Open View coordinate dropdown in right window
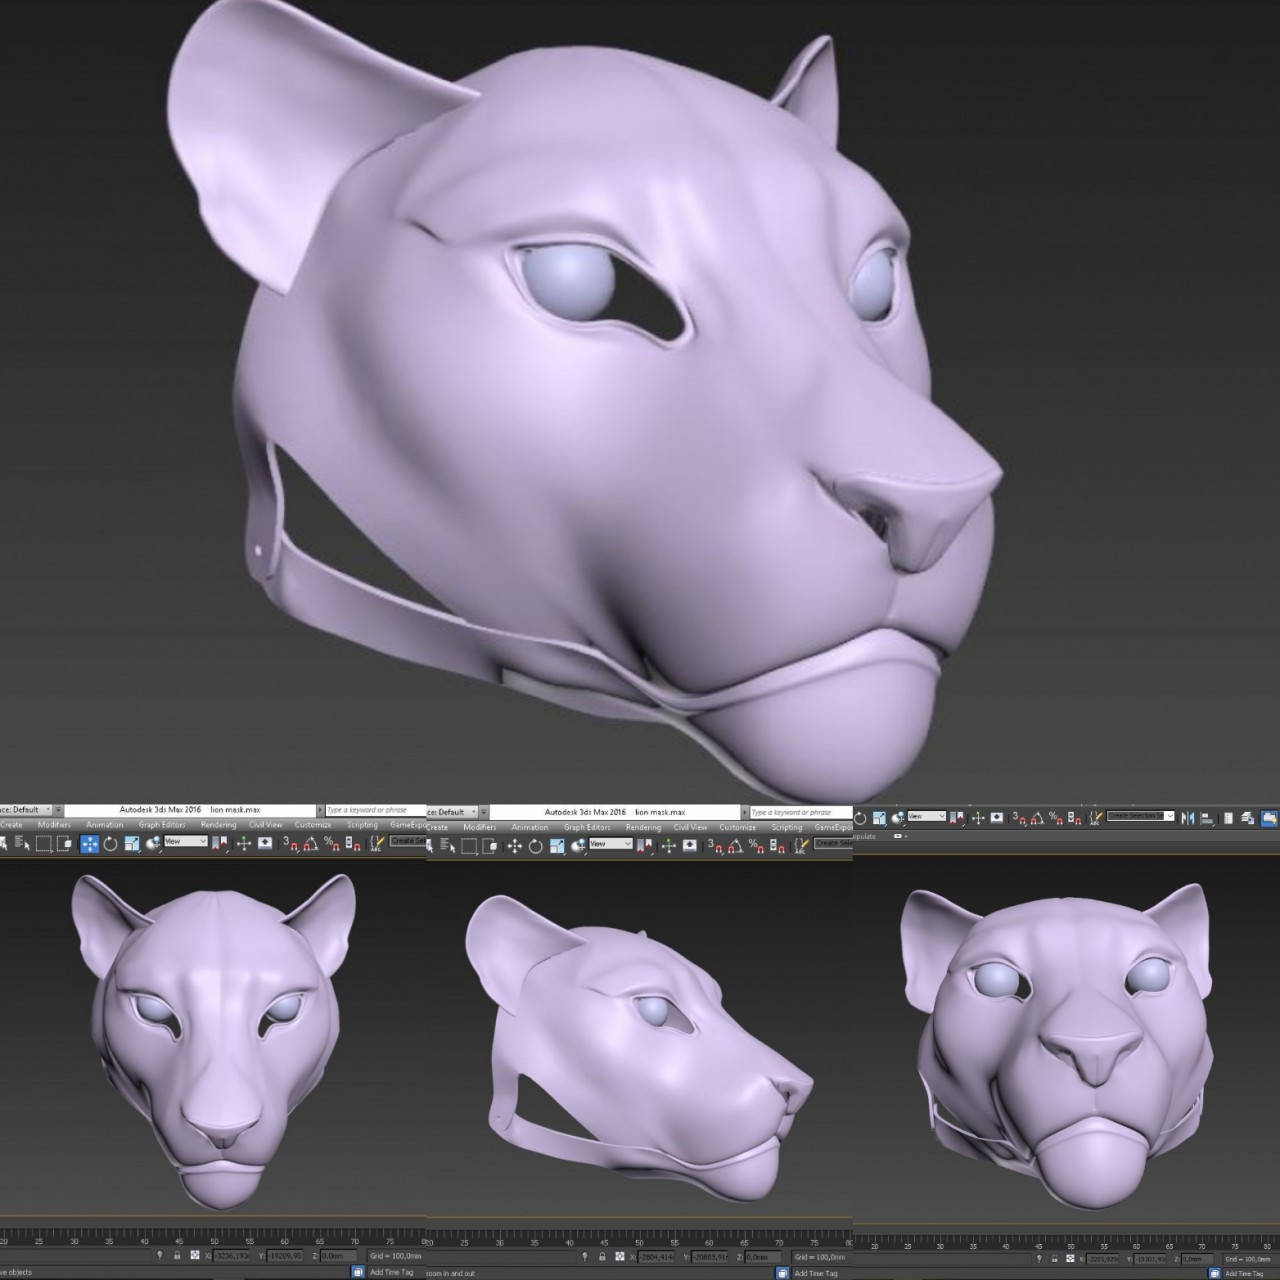This screenshot has height=1280, width=1280. click(x=926, y=816)
